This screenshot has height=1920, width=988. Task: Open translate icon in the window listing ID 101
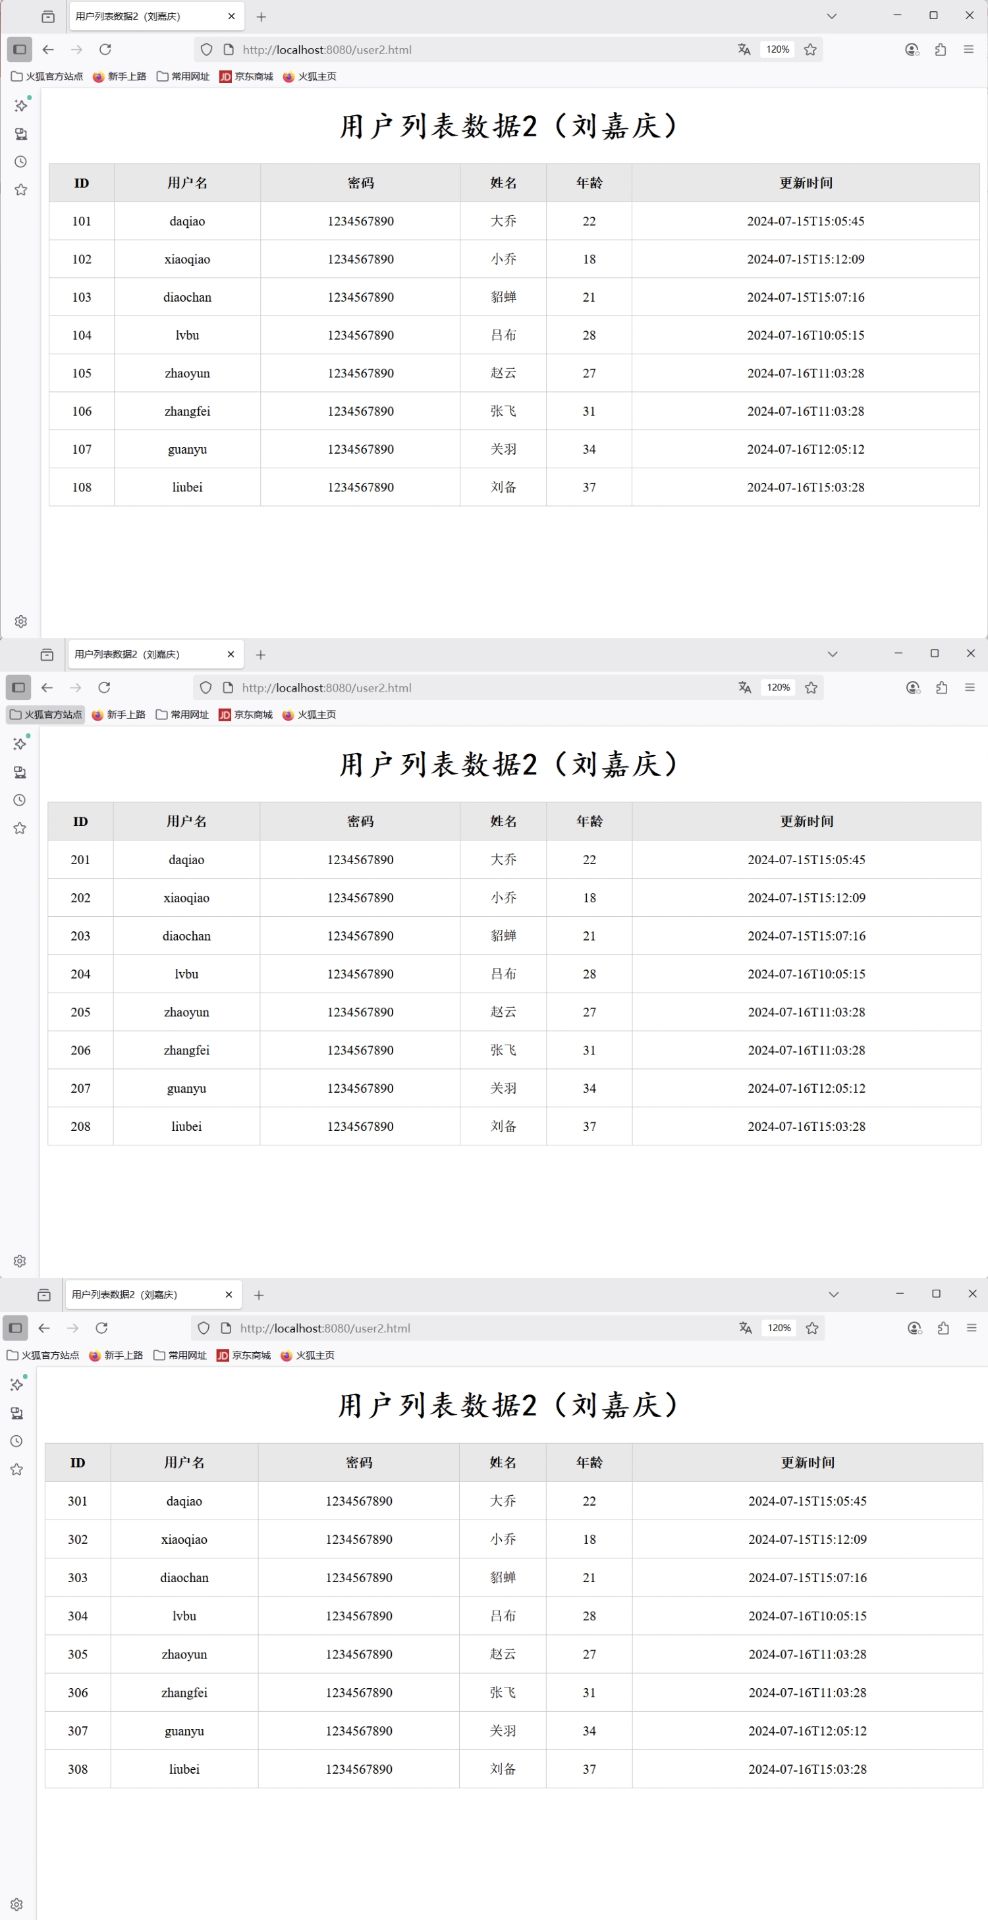point(744,49)
